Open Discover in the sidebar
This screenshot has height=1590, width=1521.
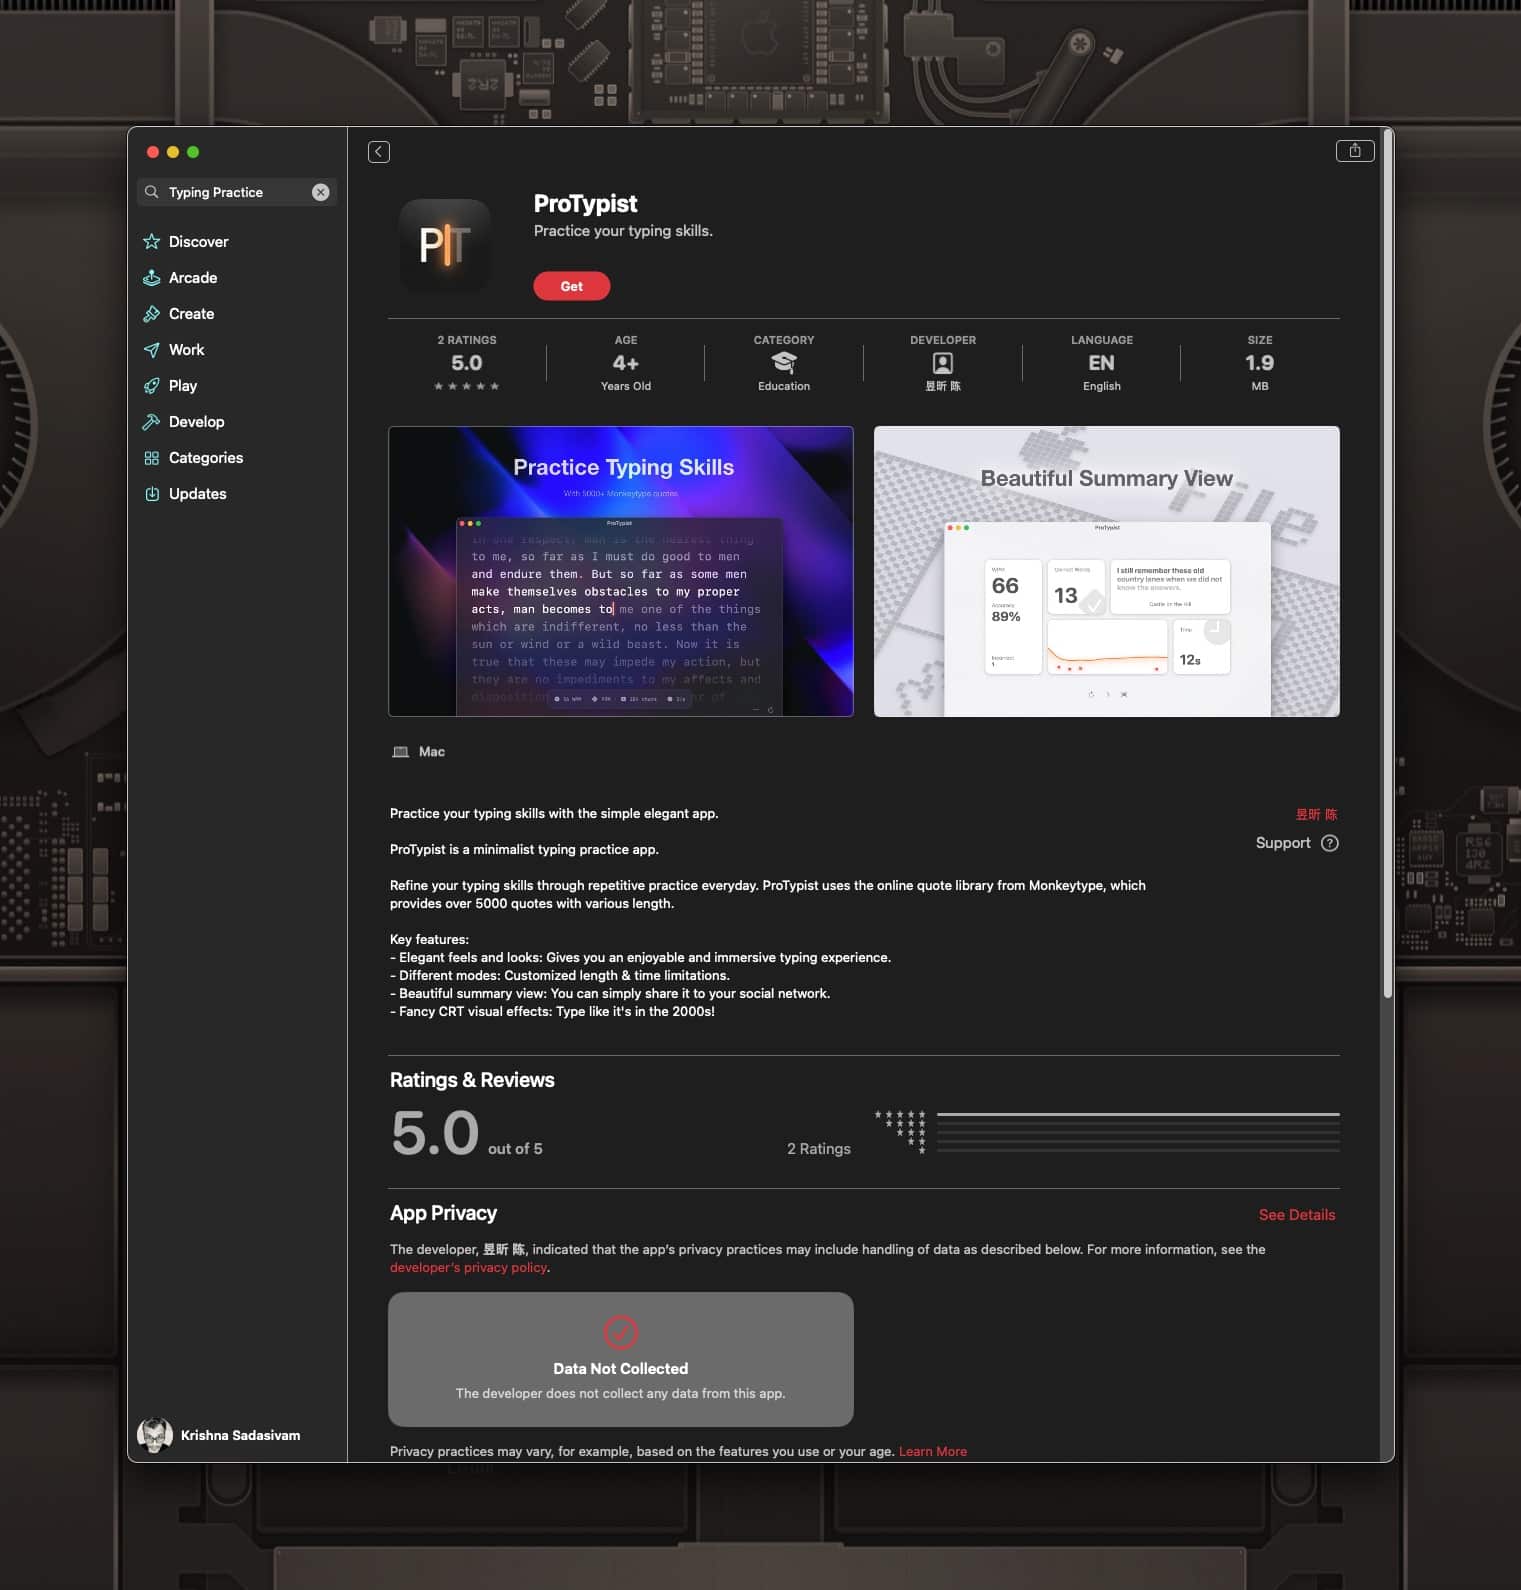tap(198, 242)
